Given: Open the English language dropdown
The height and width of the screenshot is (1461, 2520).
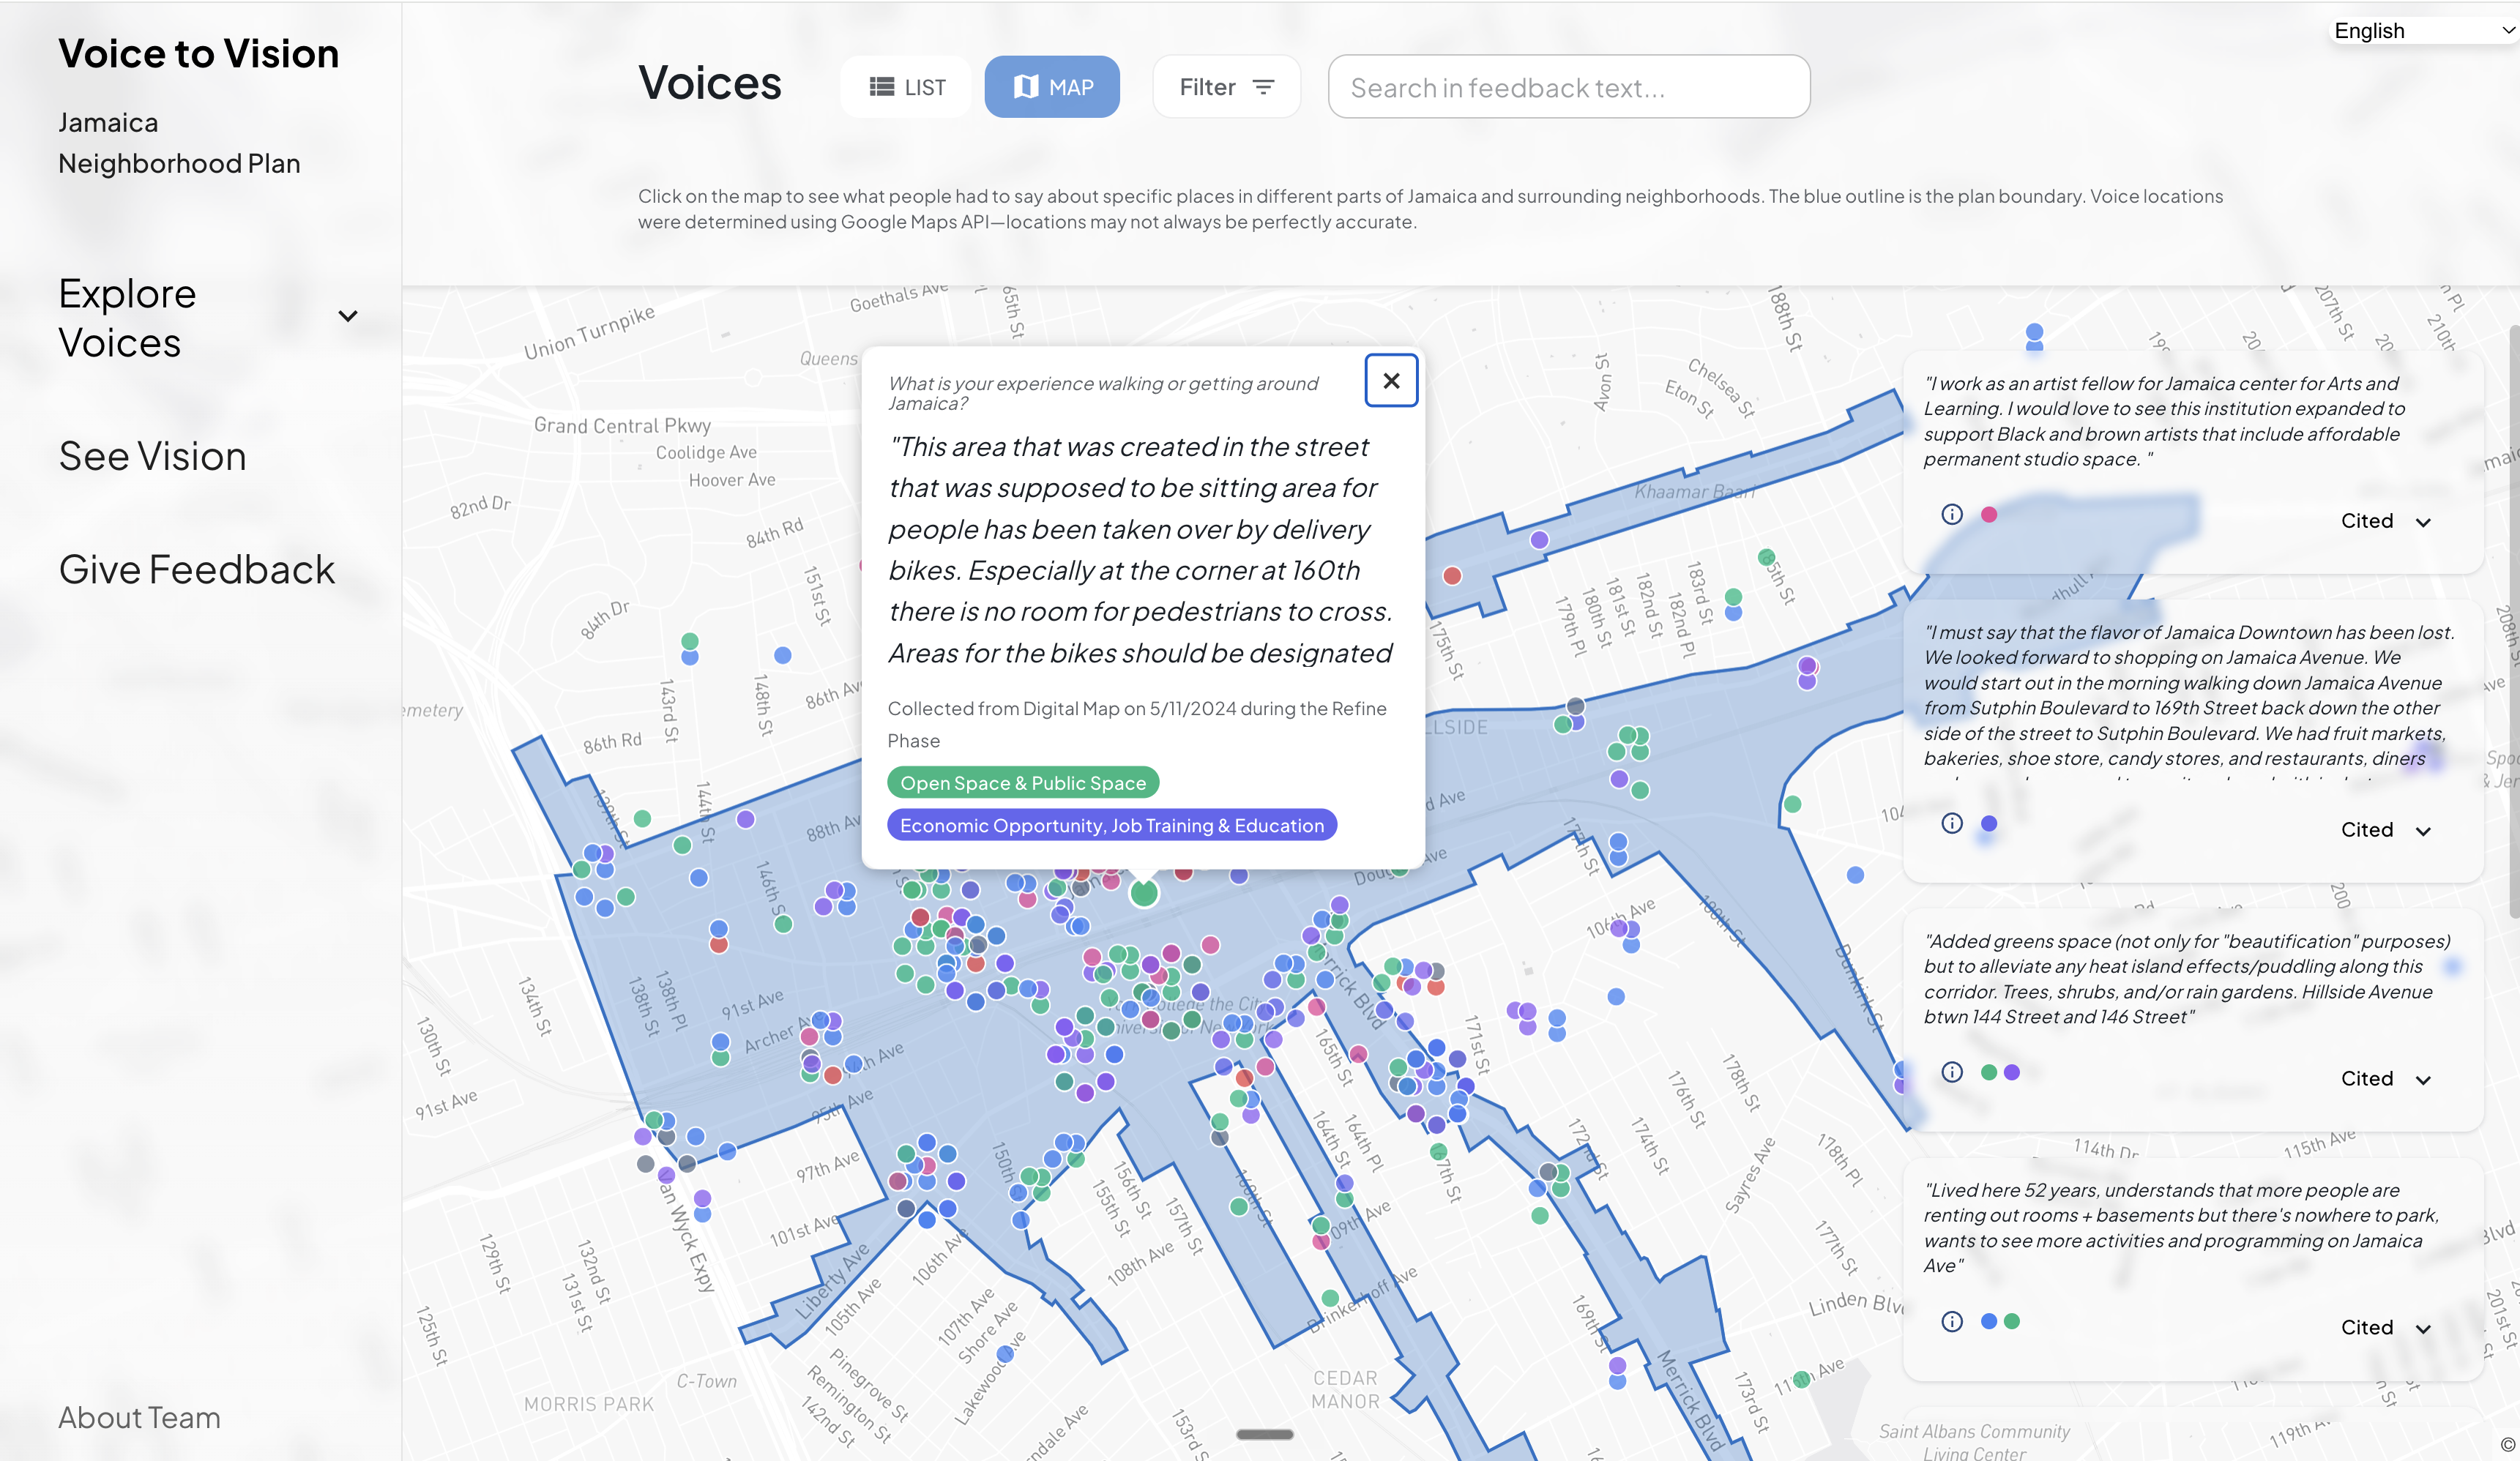Looking at the screenshot, I should coord(2425,30).
